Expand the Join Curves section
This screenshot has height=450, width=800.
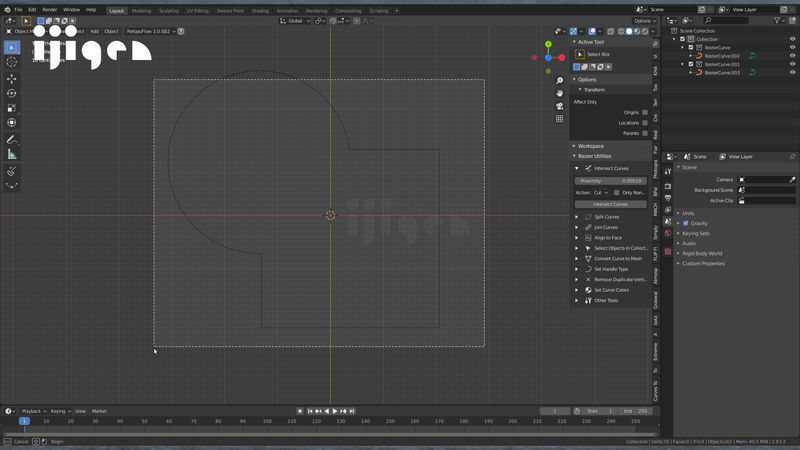click(577, 228)
